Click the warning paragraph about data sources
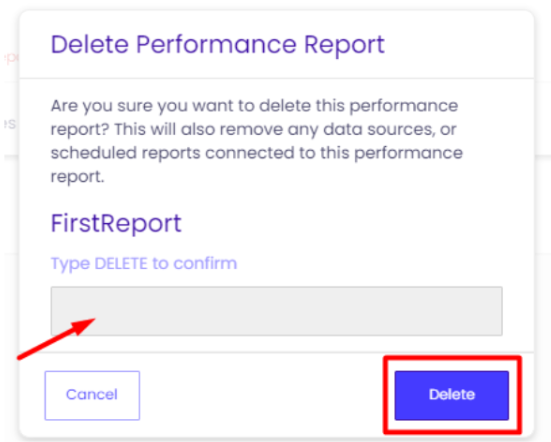Viewport: 551px width, 442px height. [x=257, y=141]
